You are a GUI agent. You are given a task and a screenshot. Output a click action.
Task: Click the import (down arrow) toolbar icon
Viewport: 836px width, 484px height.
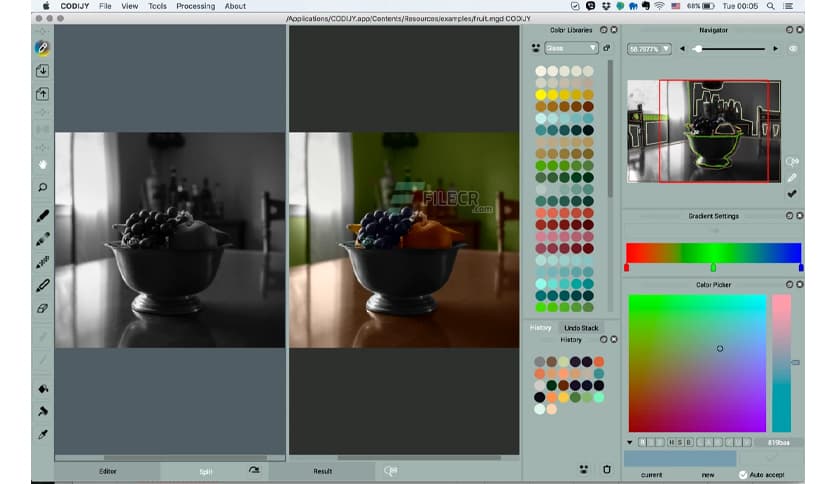coord(42,71)
